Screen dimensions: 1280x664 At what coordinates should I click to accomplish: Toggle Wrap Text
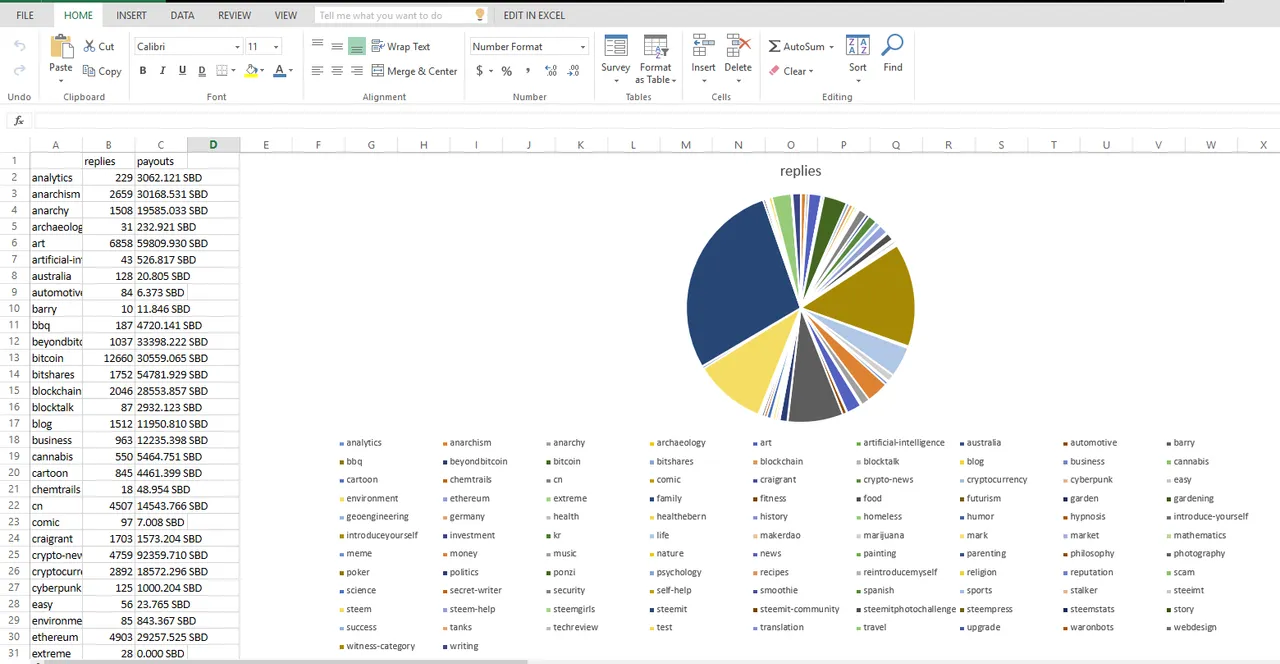click(x=401, y=46)
